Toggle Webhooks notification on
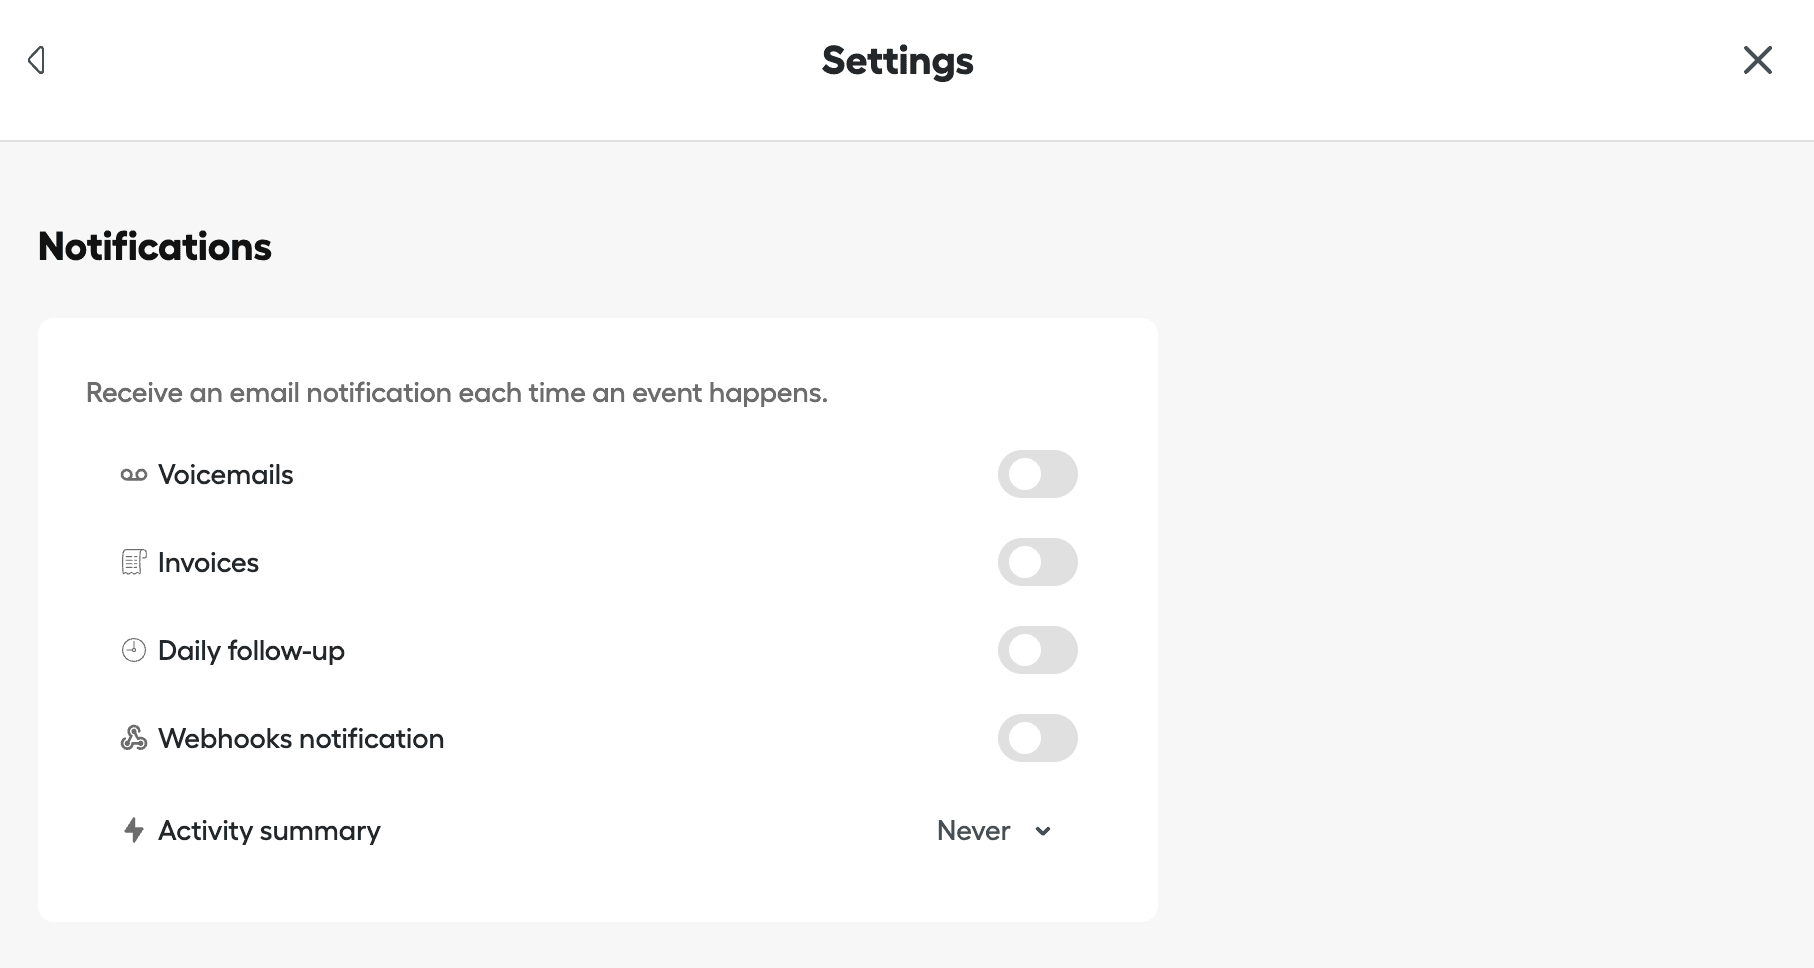The height and width of the screenshot is (968, 1814). [1037, 738]
